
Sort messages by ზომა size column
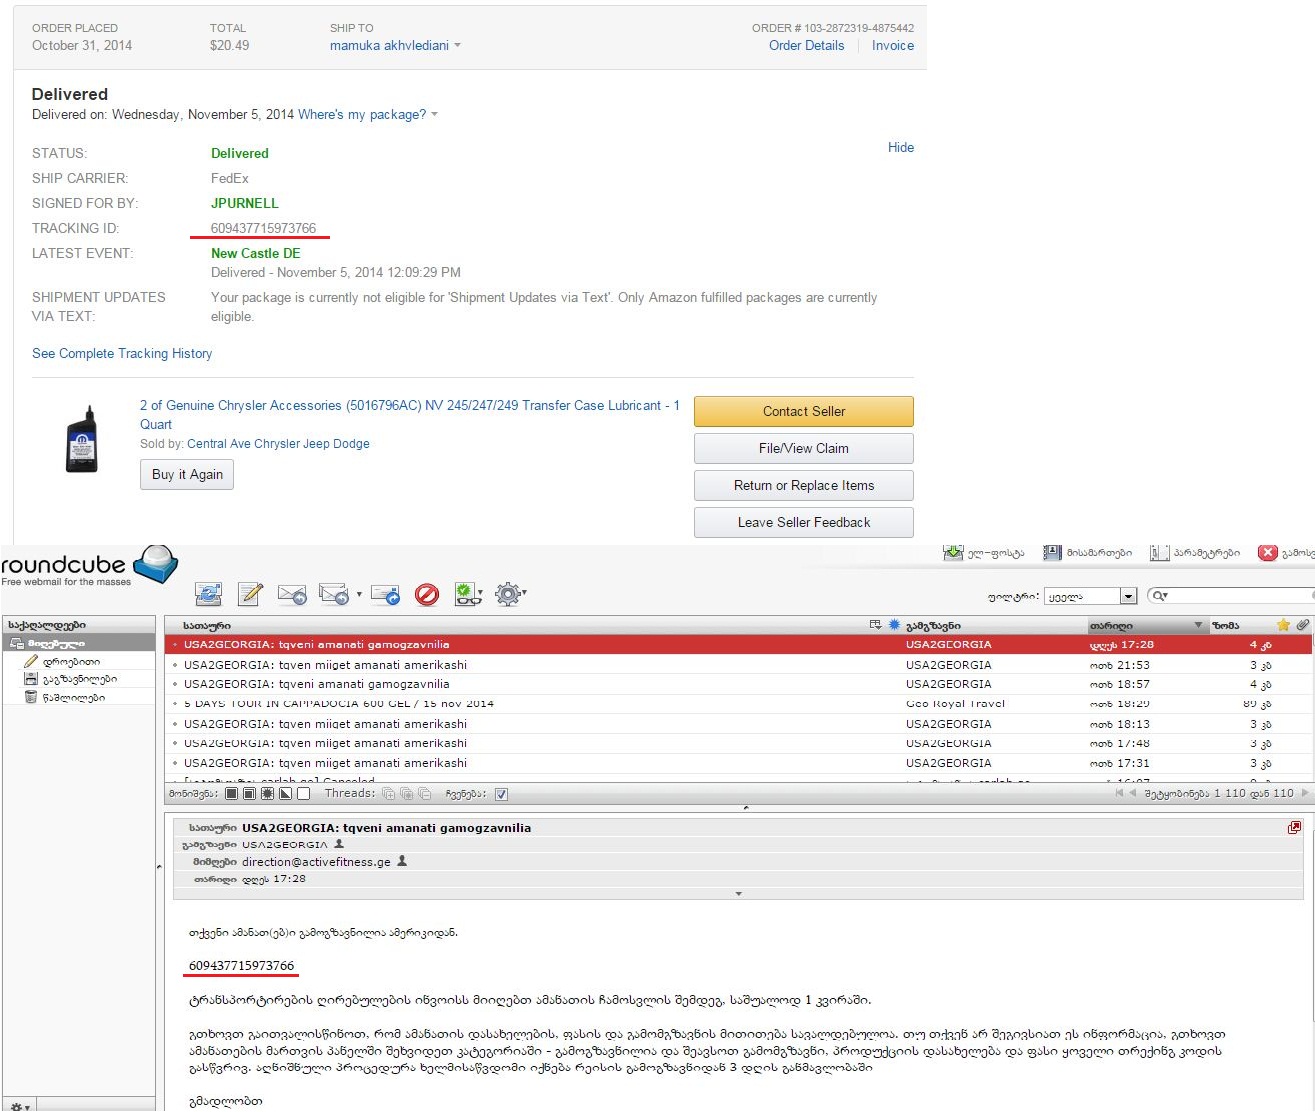click(1226, 626)
